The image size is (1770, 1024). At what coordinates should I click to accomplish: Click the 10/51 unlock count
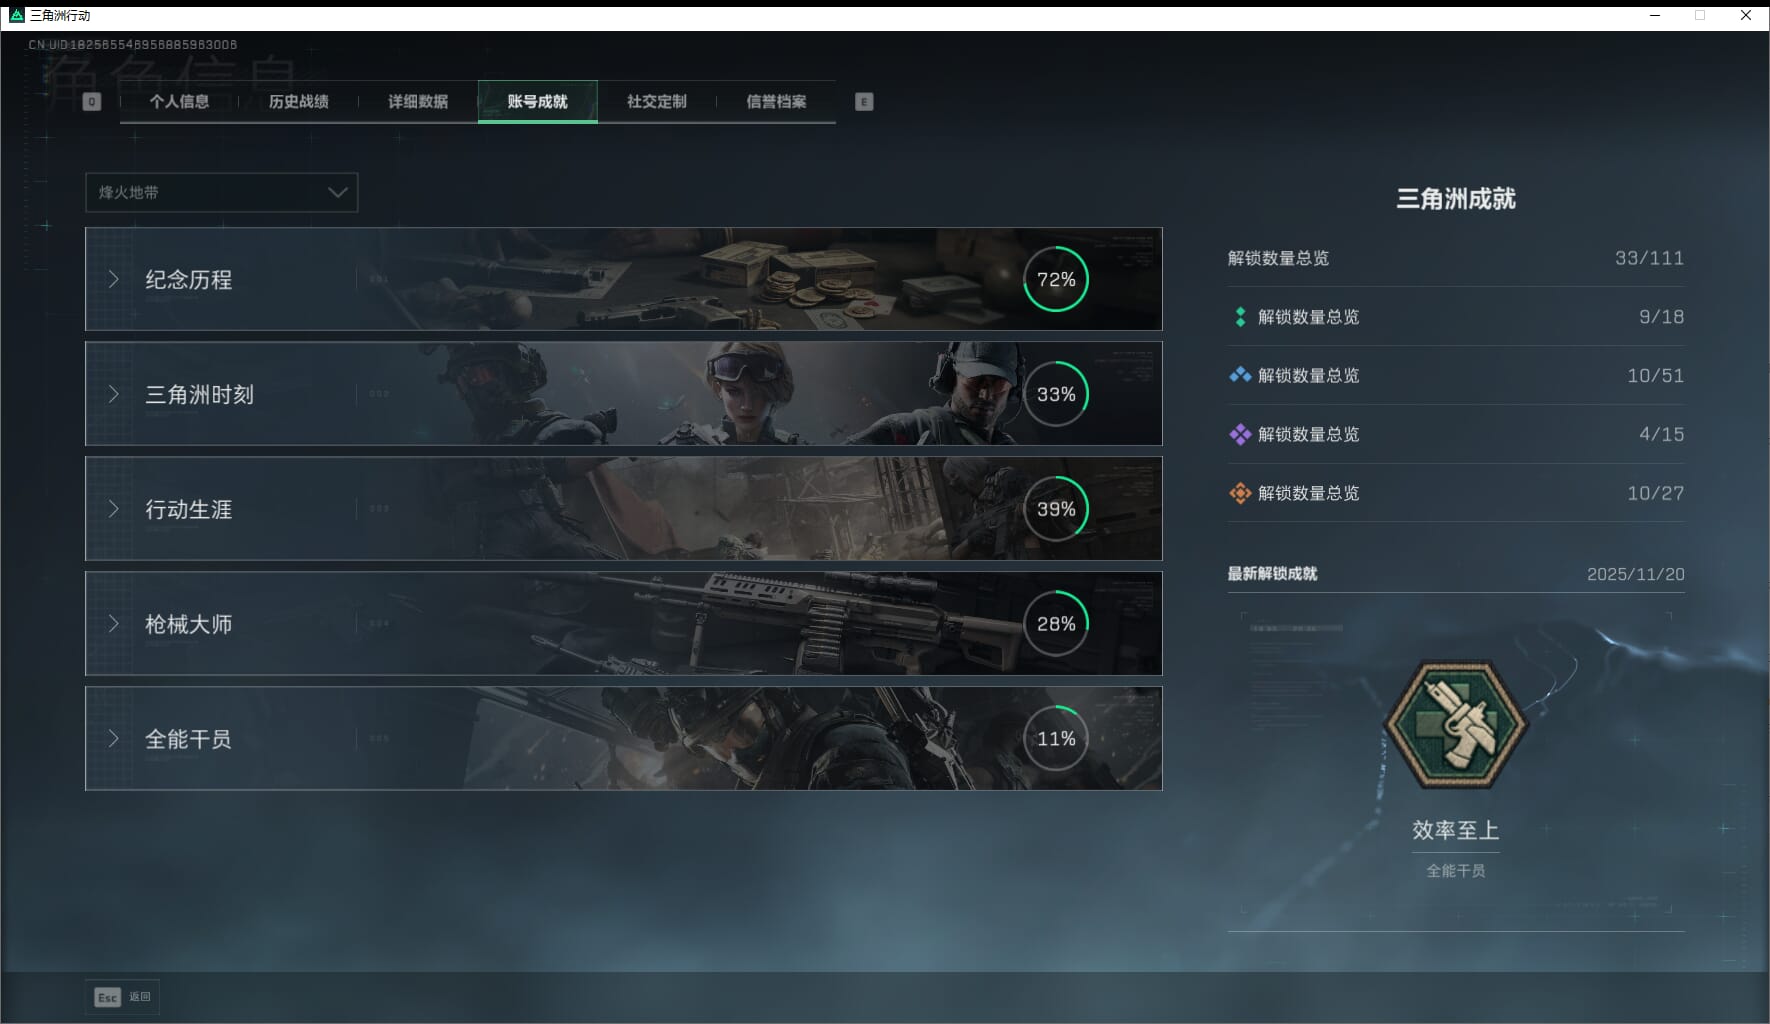(1655, 376)
